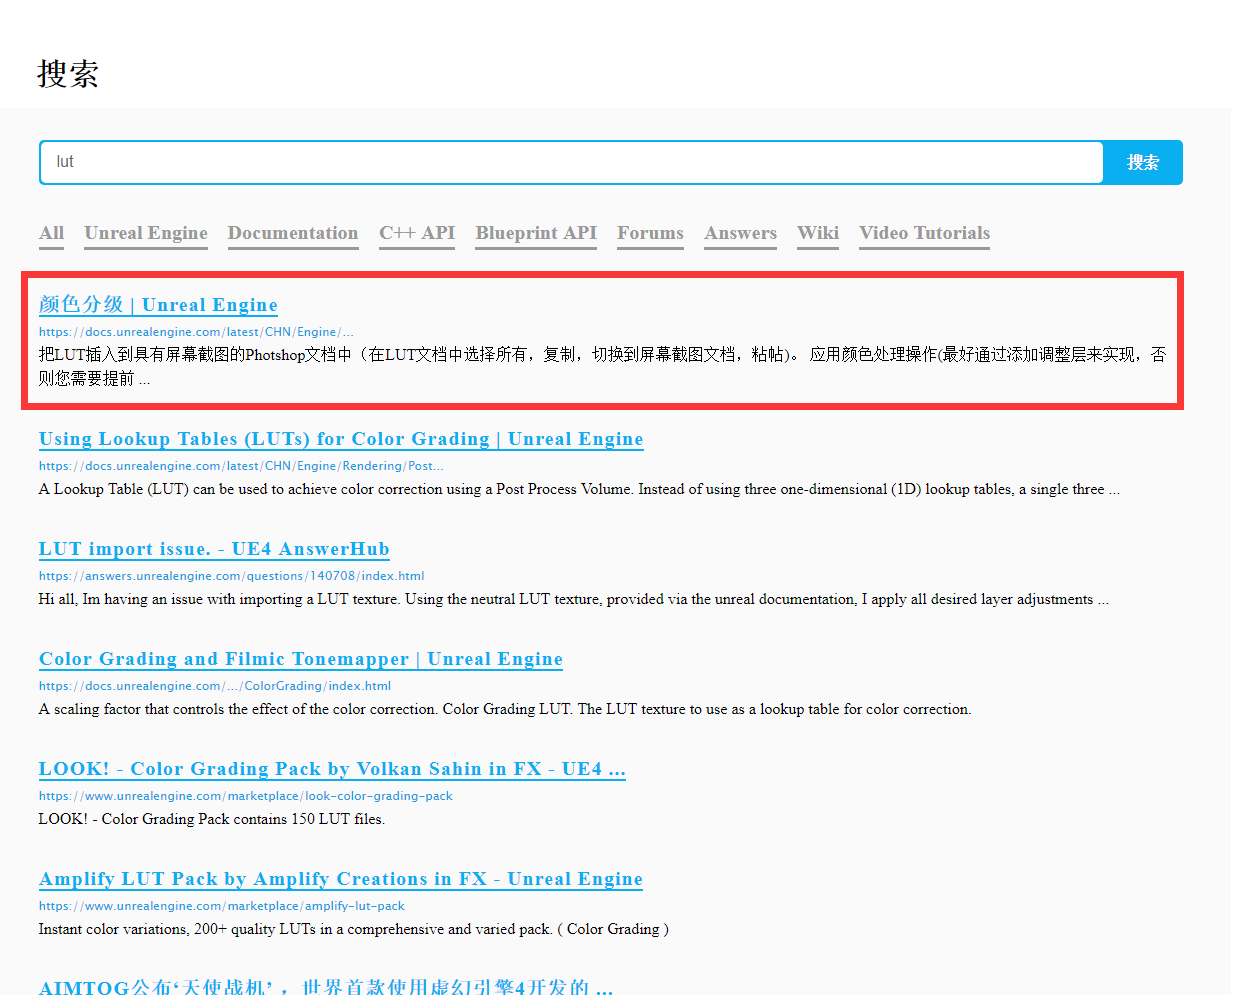Click the answers.unrealengine.com/questions/140708 URL

click(x=232, y=576)
